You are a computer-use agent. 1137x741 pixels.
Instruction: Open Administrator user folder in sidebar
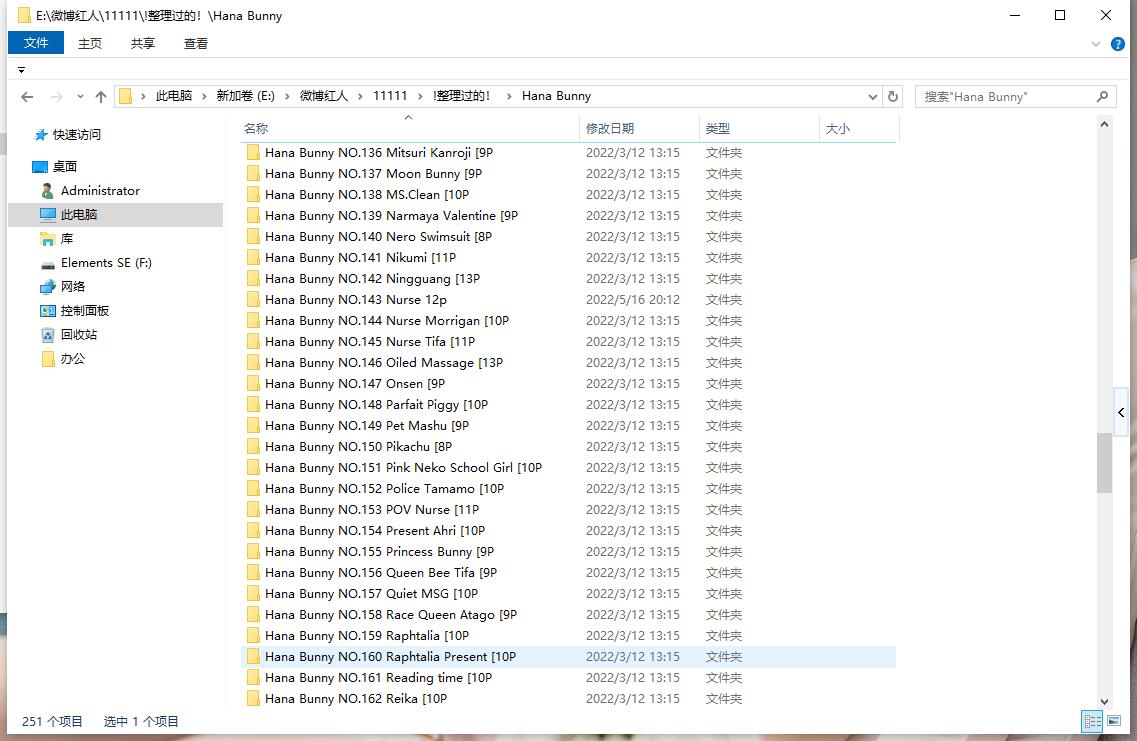91,191
